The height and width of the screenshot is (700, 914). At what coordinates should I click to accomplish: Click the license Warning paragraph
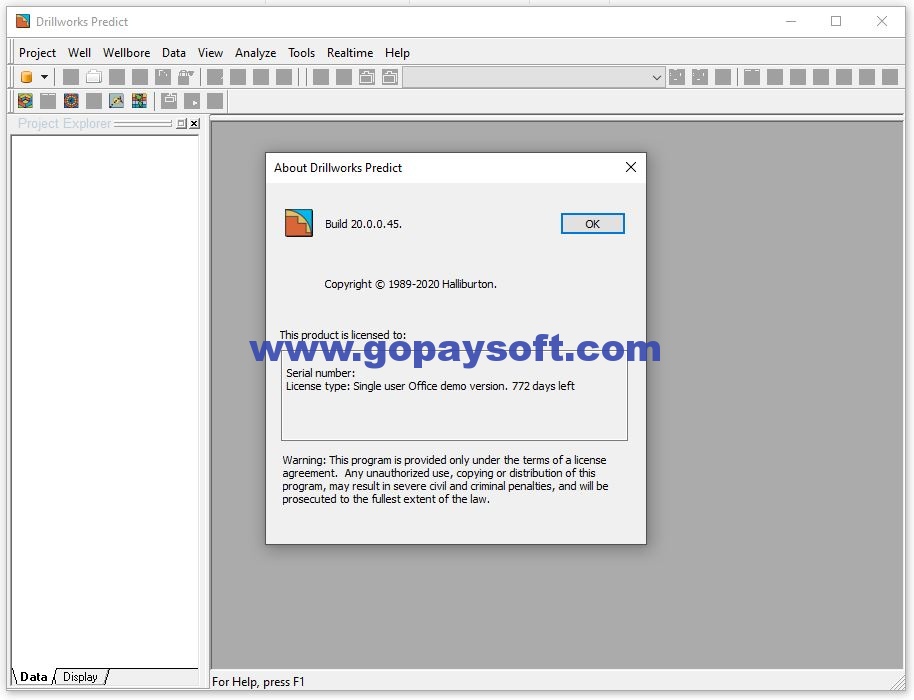pyautogui.click(x=445, y=480)
